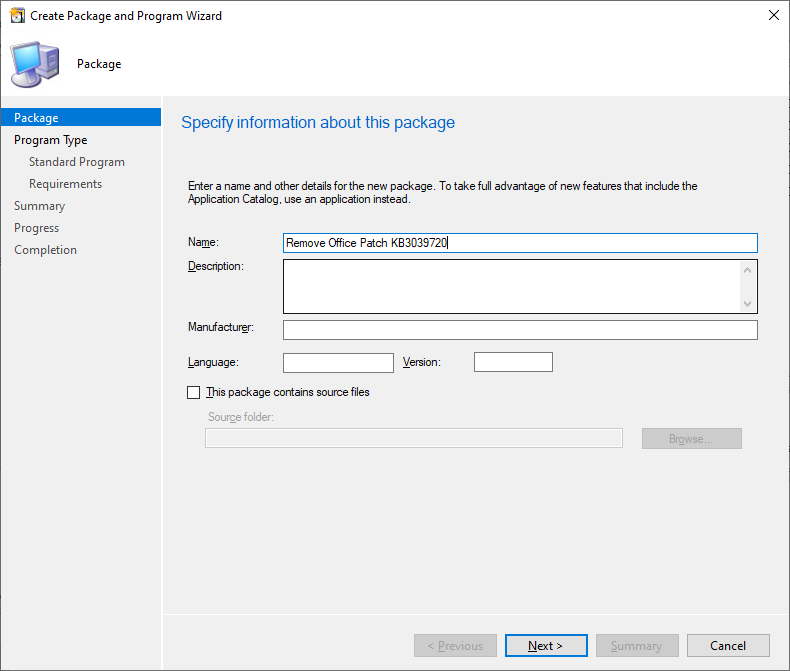Image resolution: width=790 pixels, height=671 pixels.
Task: Click the Package computer icon in header
Action: (35, 64)
